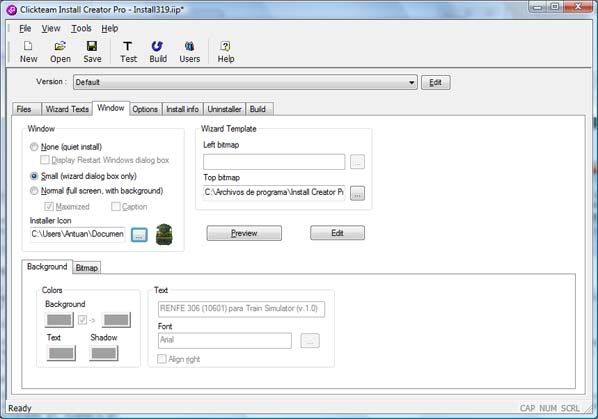Switch to the Uninstaller tab
The image size is (598, 419).
(224, 109)
